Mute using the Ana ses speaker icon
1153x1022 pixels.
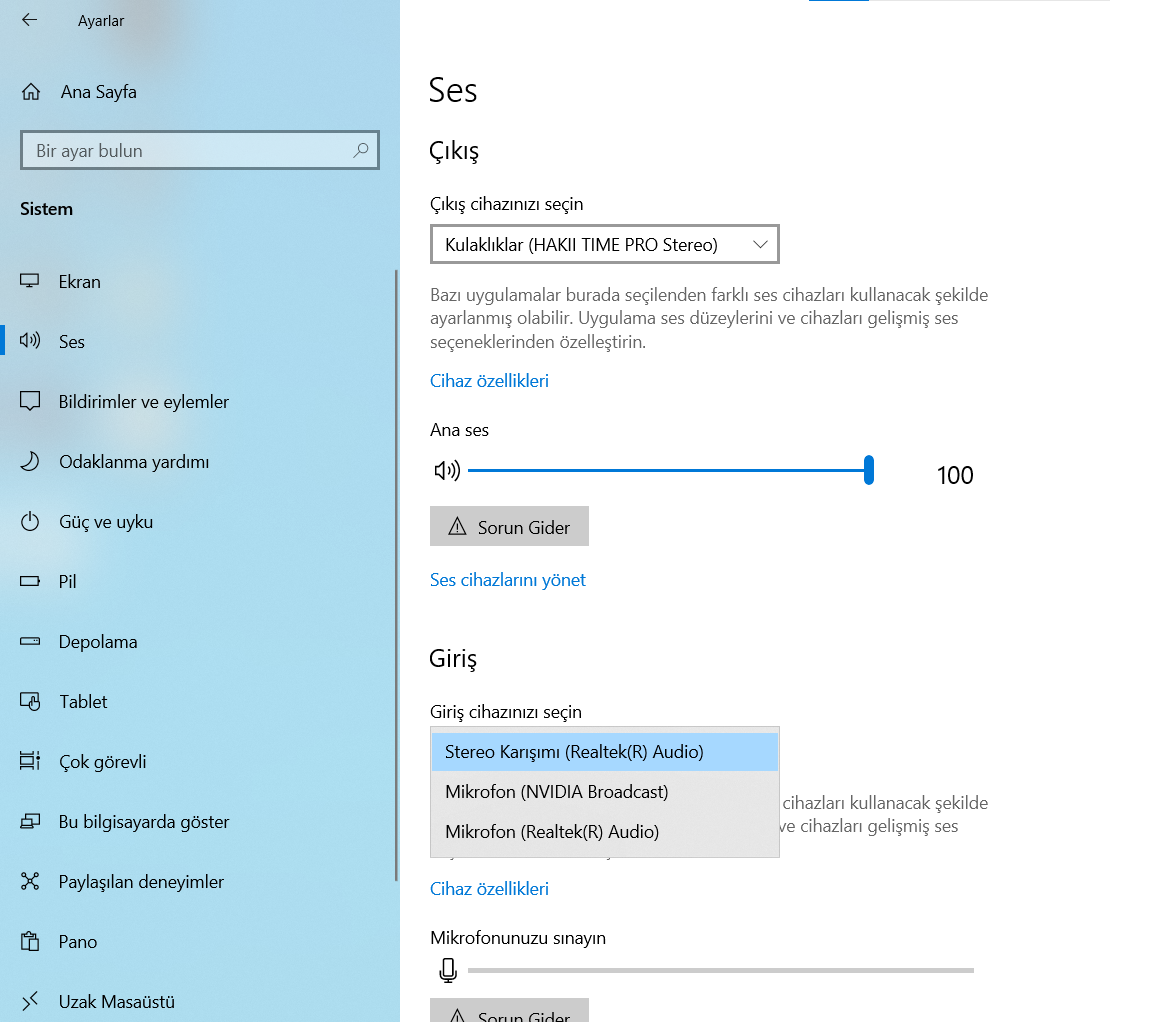pyautogui.click(x=447, y=471)
